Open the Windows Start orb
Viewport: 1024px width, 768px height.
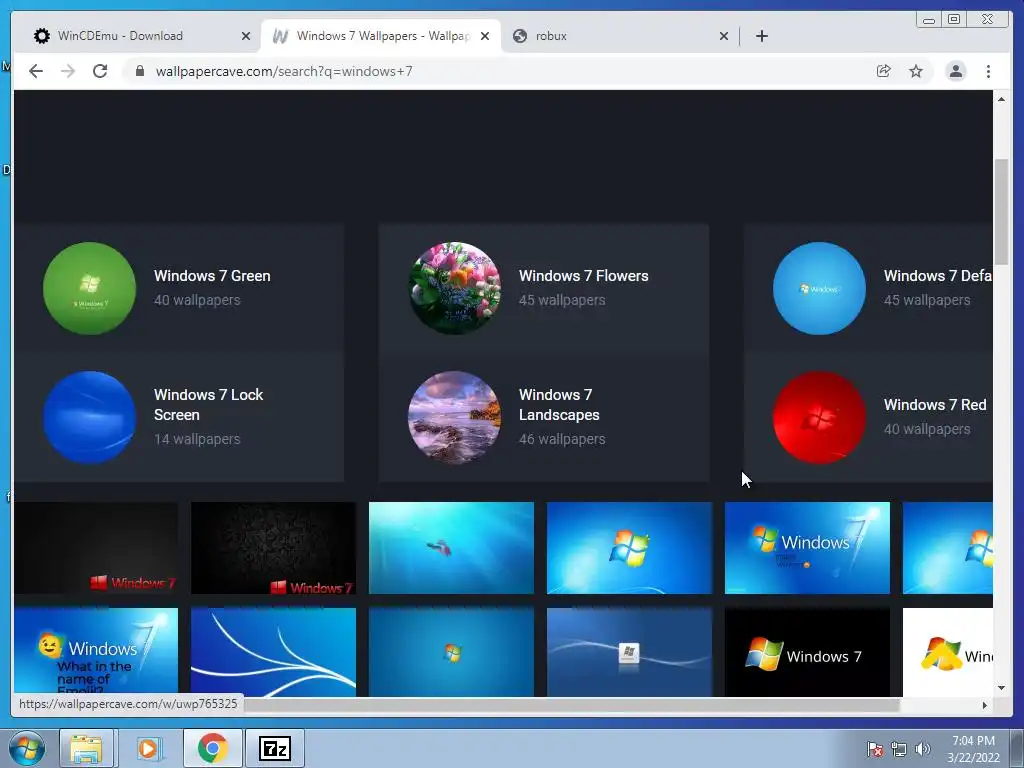27,748
